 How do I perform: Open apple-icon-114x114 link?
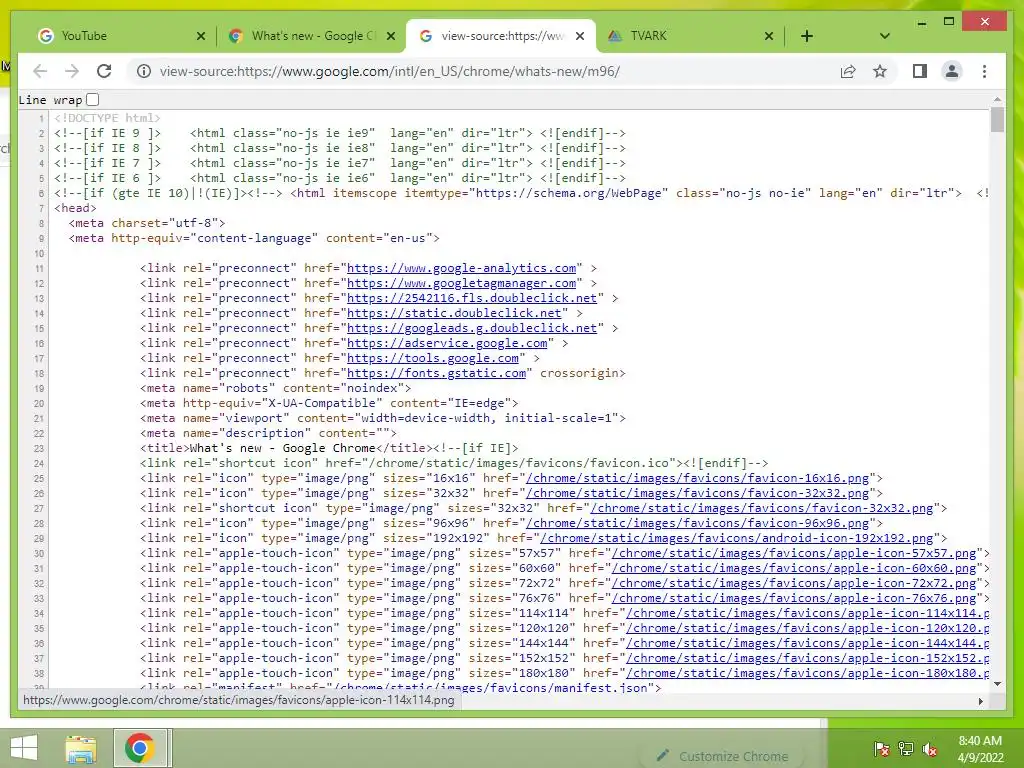pos(808,613)
